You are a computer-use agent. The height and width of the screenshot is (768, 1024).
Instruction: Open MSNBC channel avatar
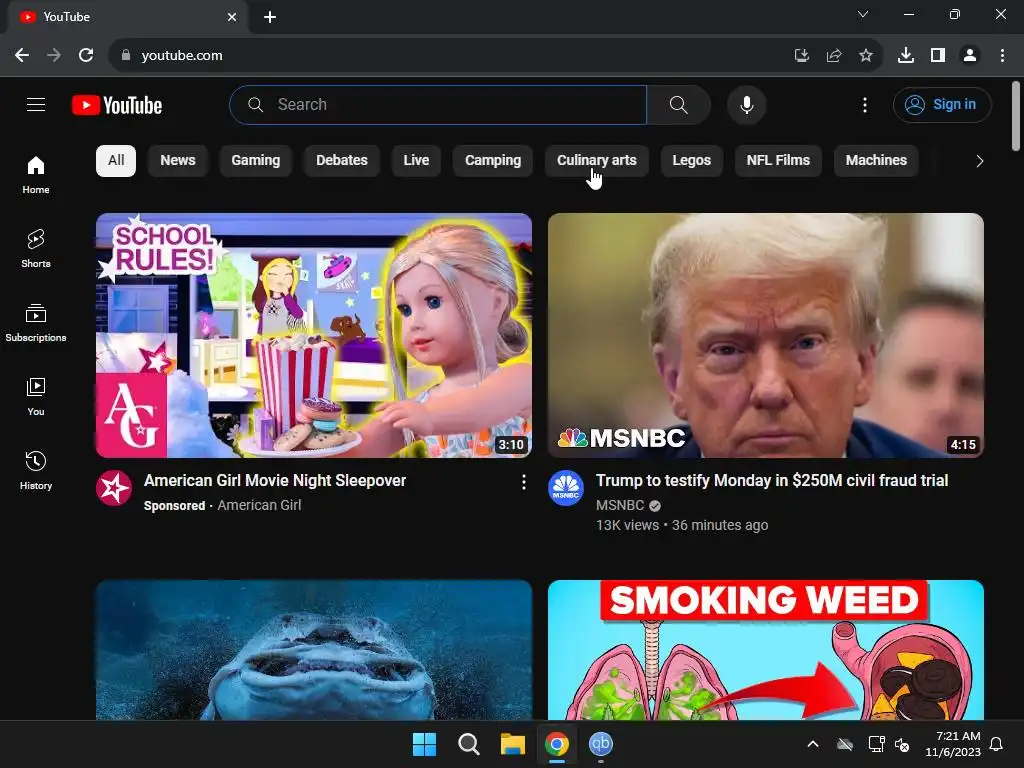(x=566, y=488)
